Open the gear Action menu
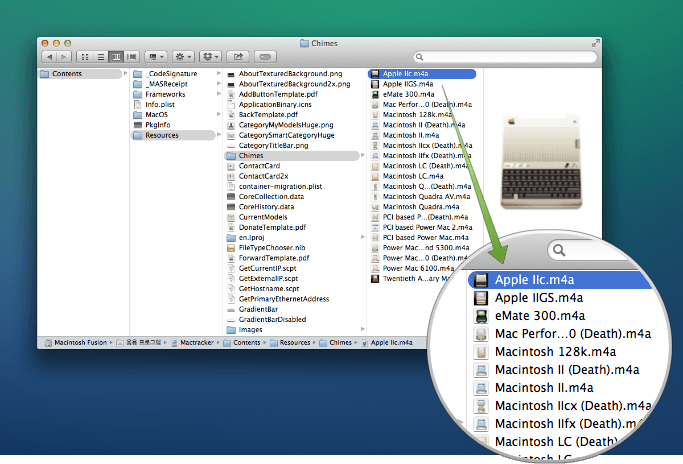Screen dimensions: 683x464 pos(183,57)
